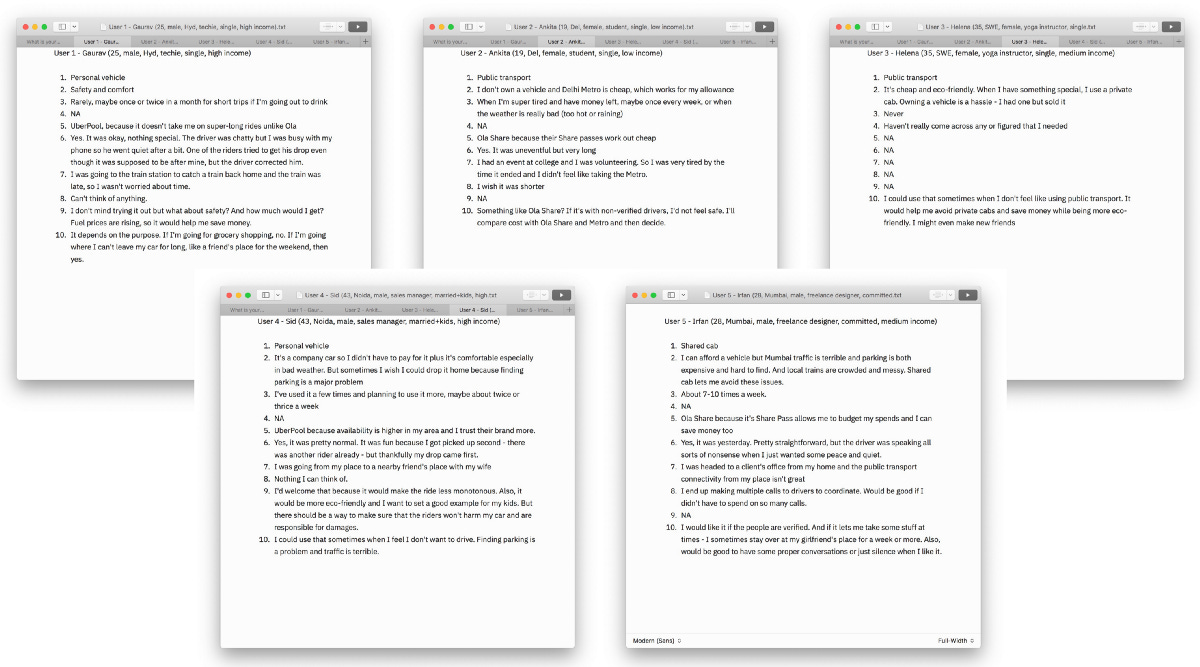The width and height of the screenshot is (1200, 667).
Task: Click play button in User 3 Helena window
Action: [1170, 26]
